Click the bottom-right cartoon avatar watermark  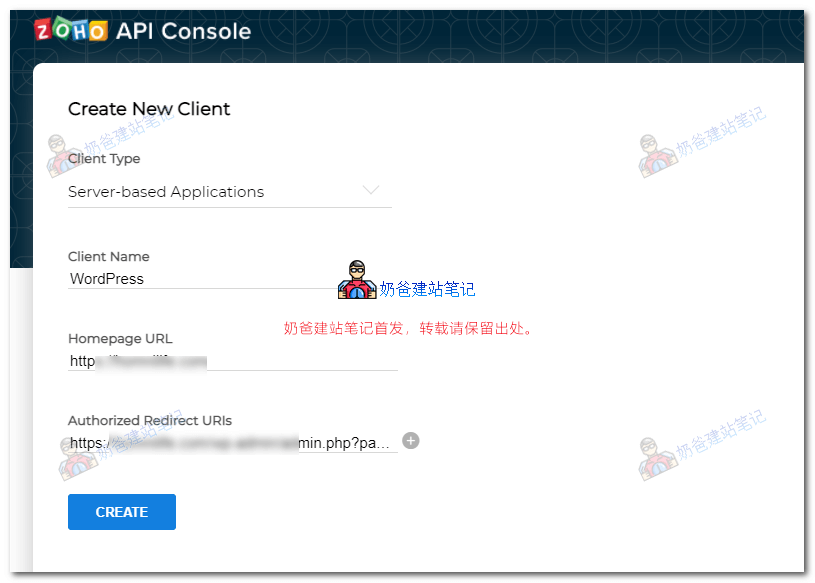pos(655,458)
